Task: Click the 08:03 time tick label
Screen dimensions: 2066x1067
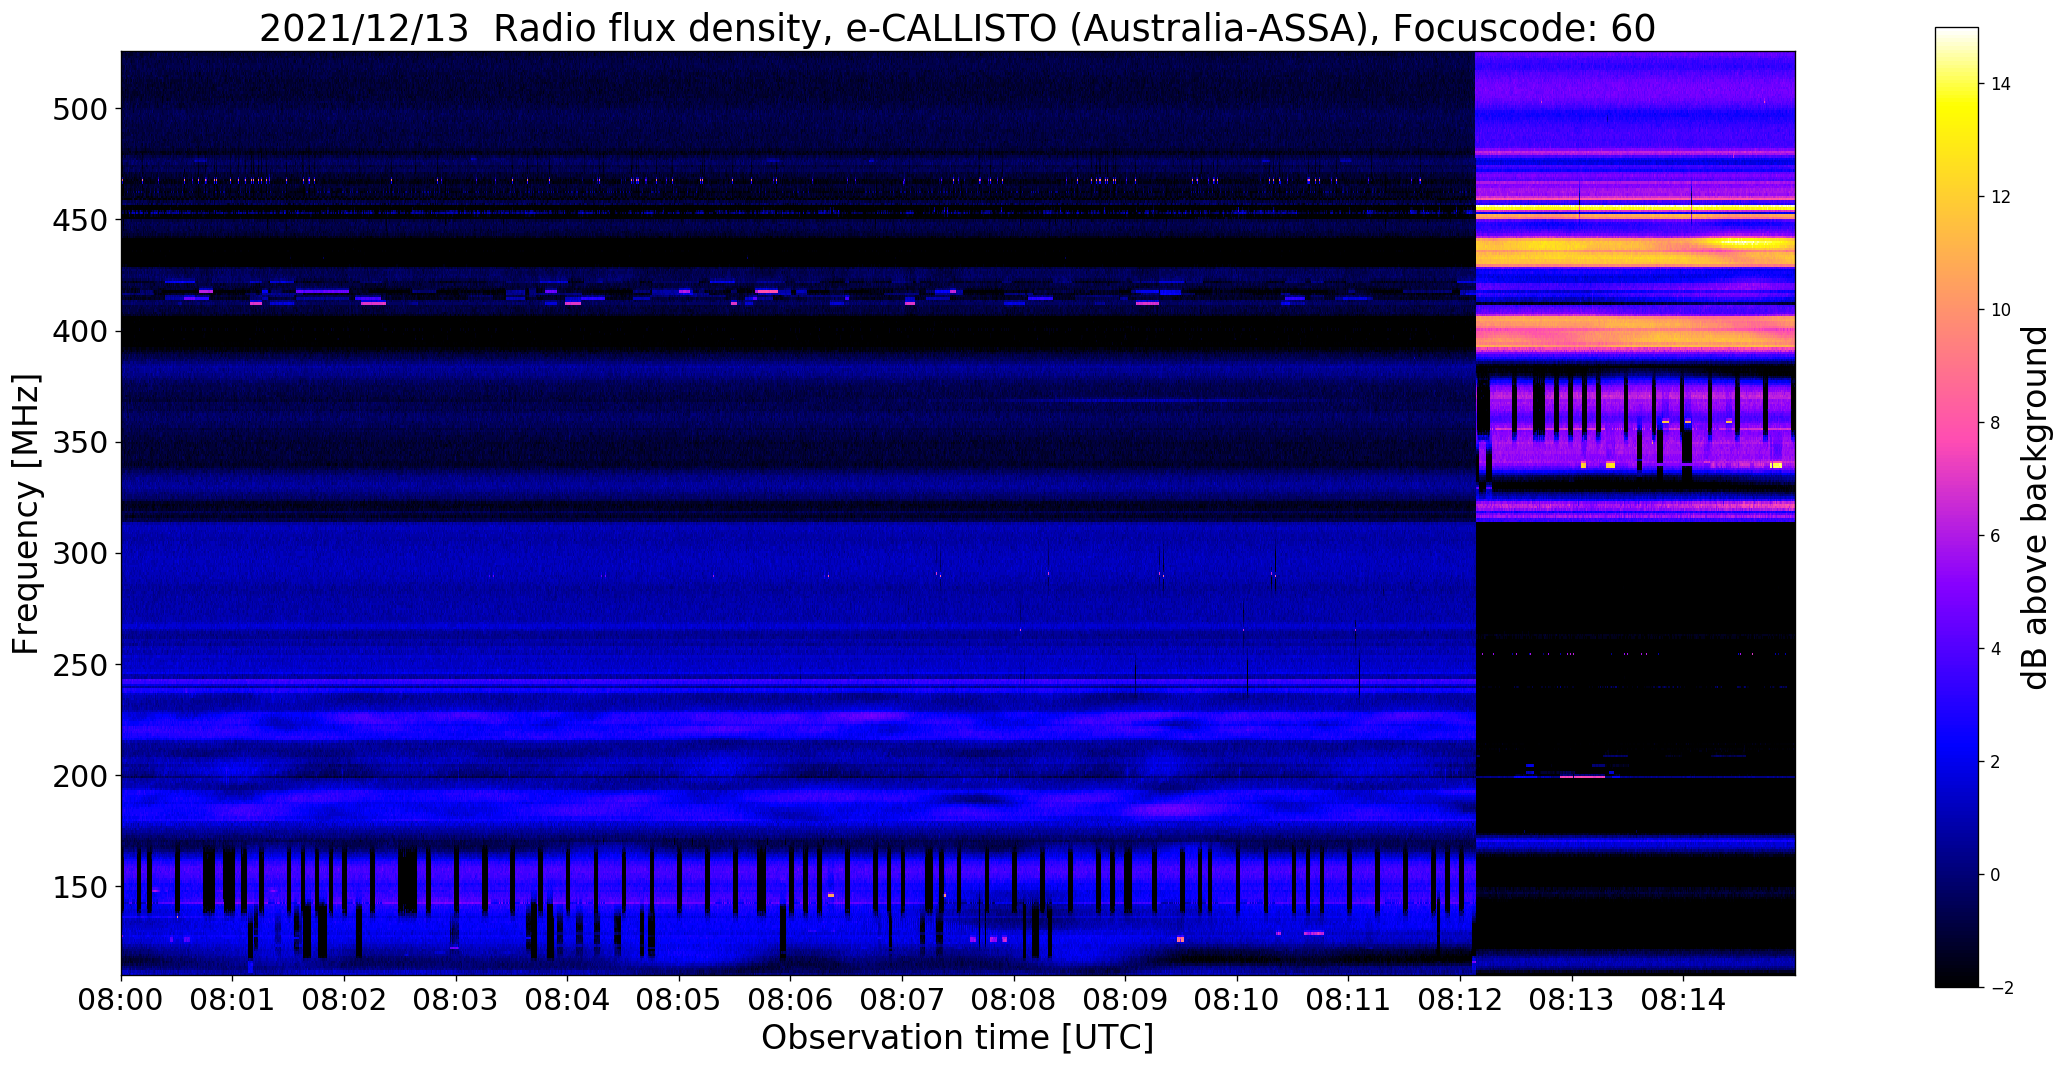Action: [456, 999]
